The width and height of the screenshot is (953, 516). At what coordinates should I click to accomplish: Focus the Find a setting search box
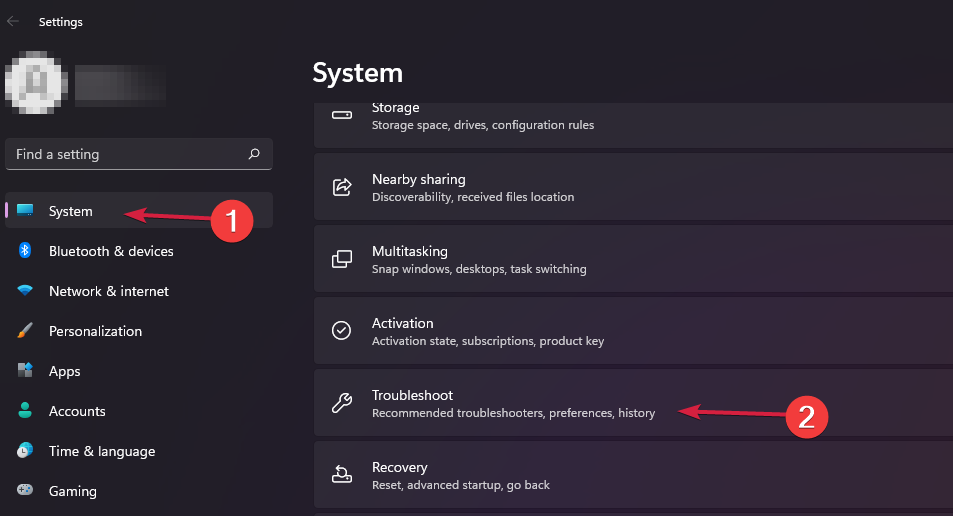point(125,154)
